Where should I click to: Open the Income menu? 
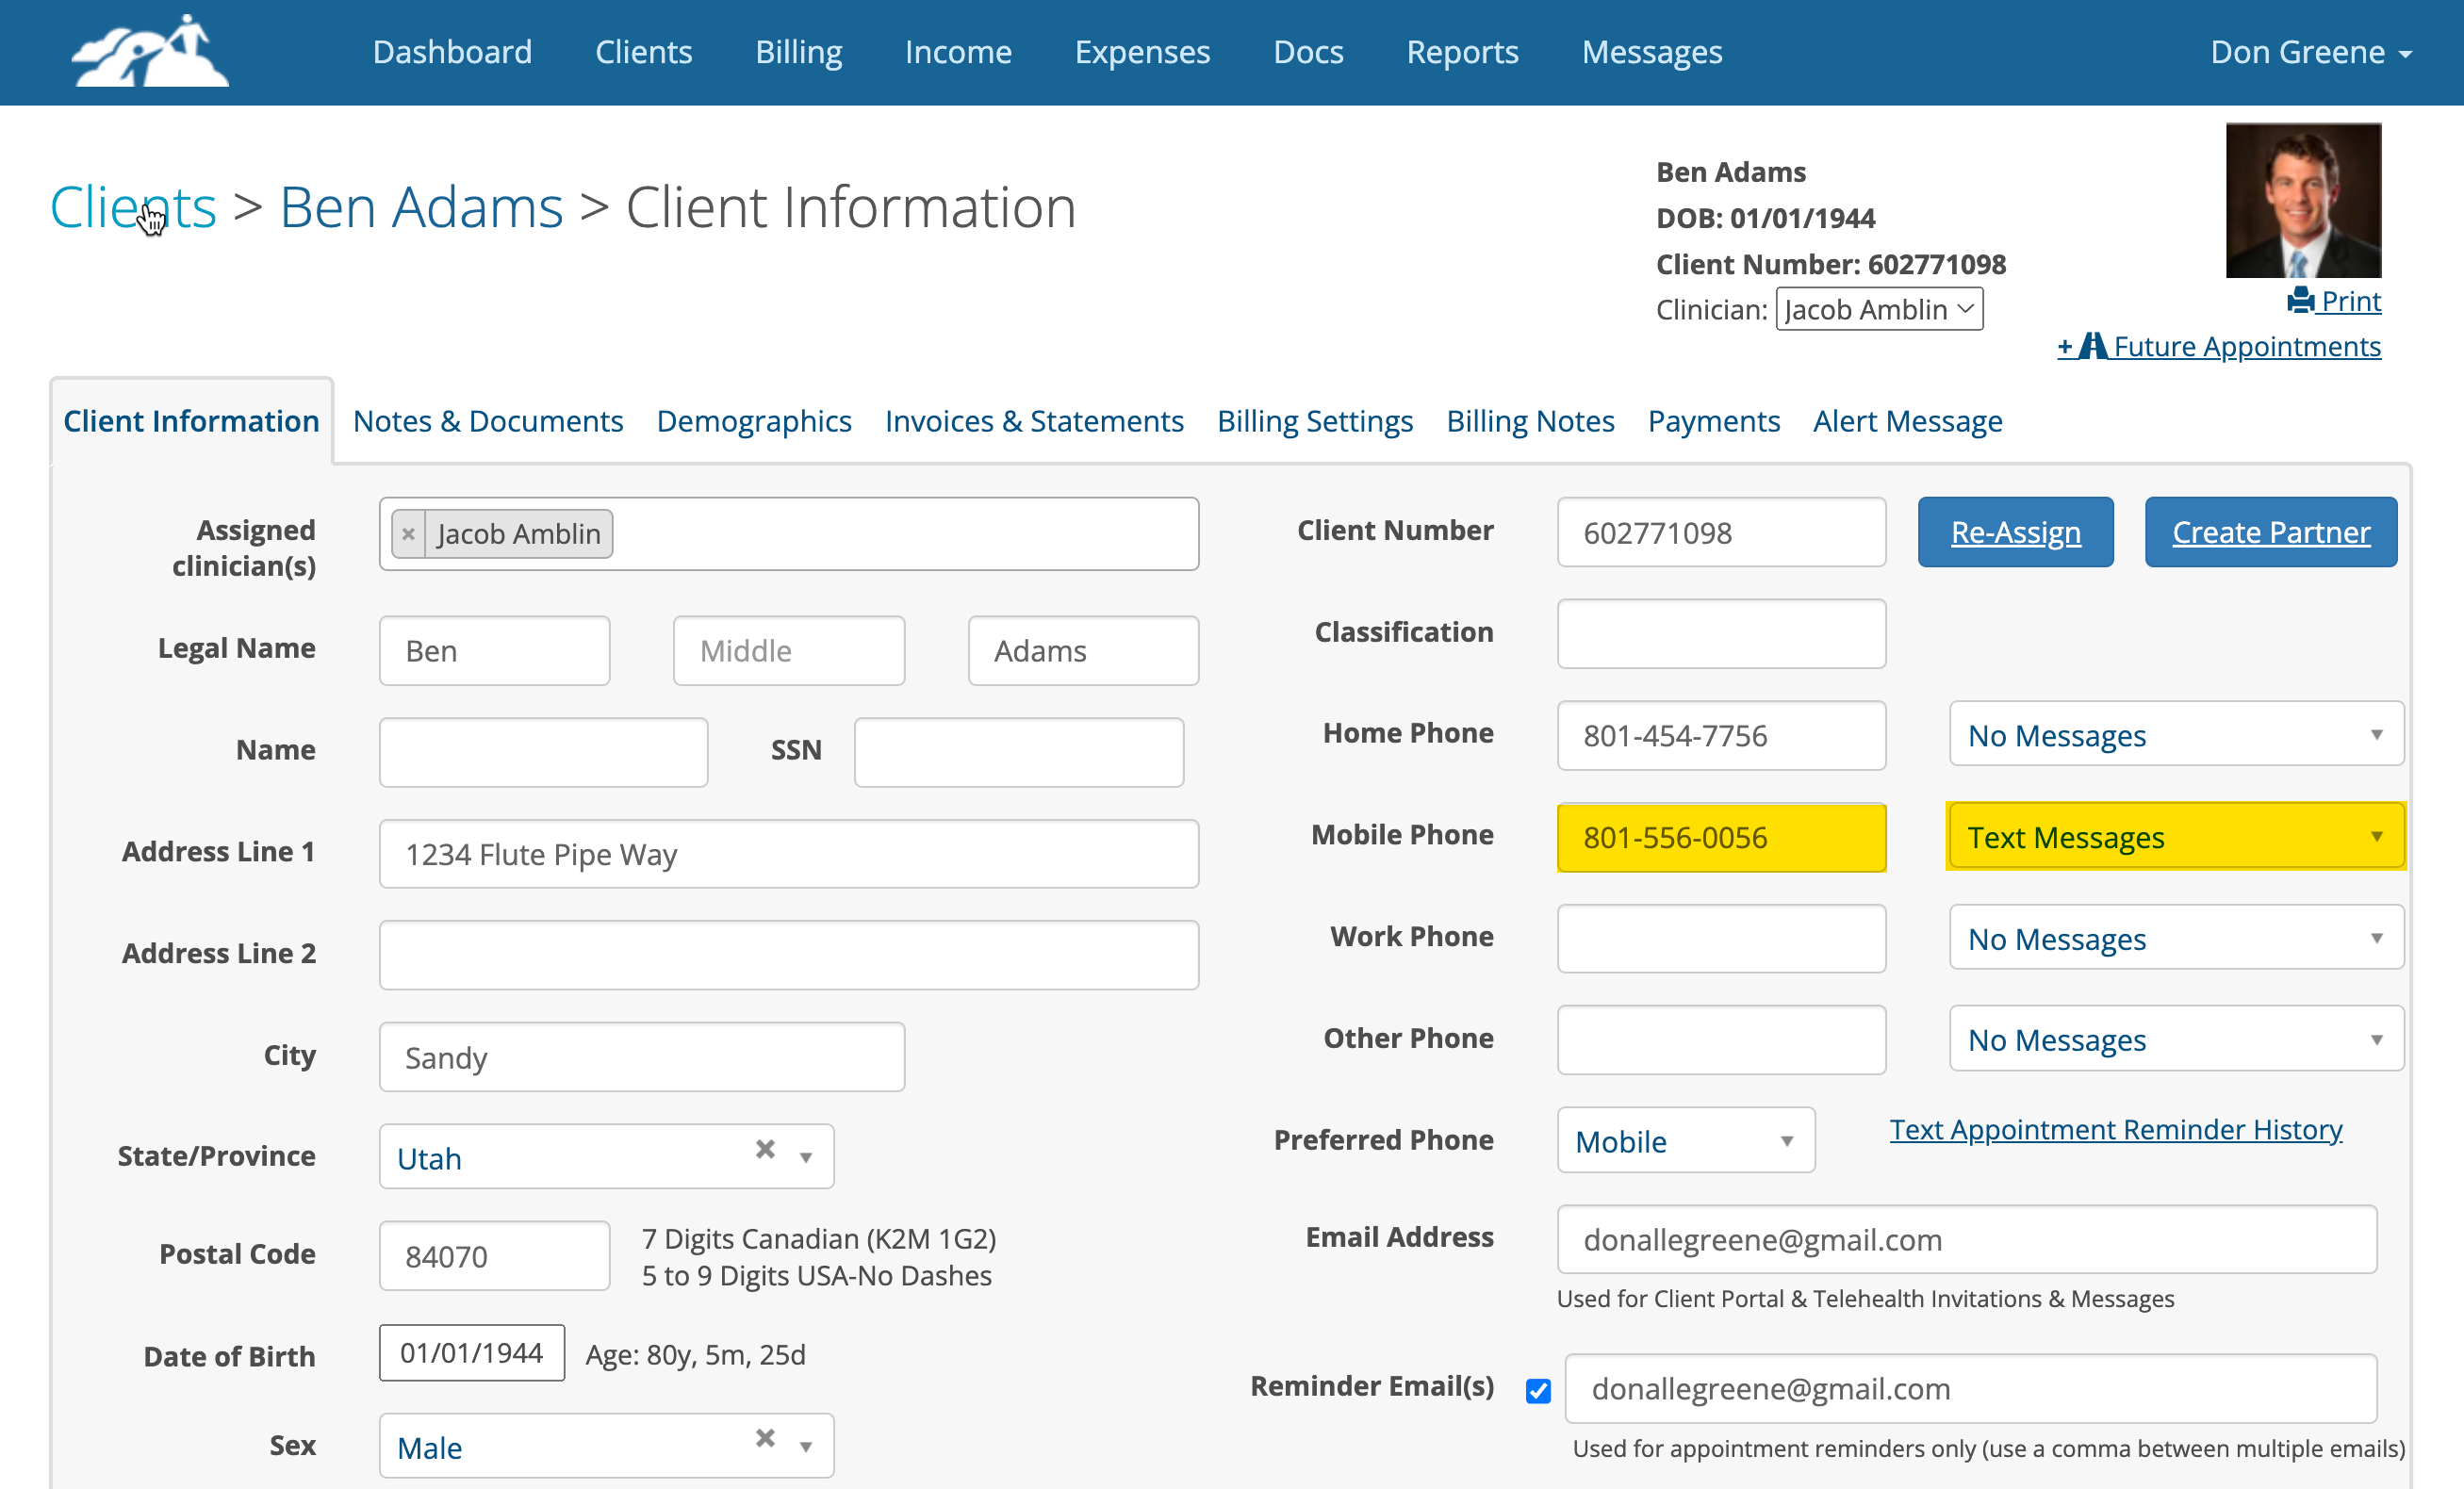point(958,51)
